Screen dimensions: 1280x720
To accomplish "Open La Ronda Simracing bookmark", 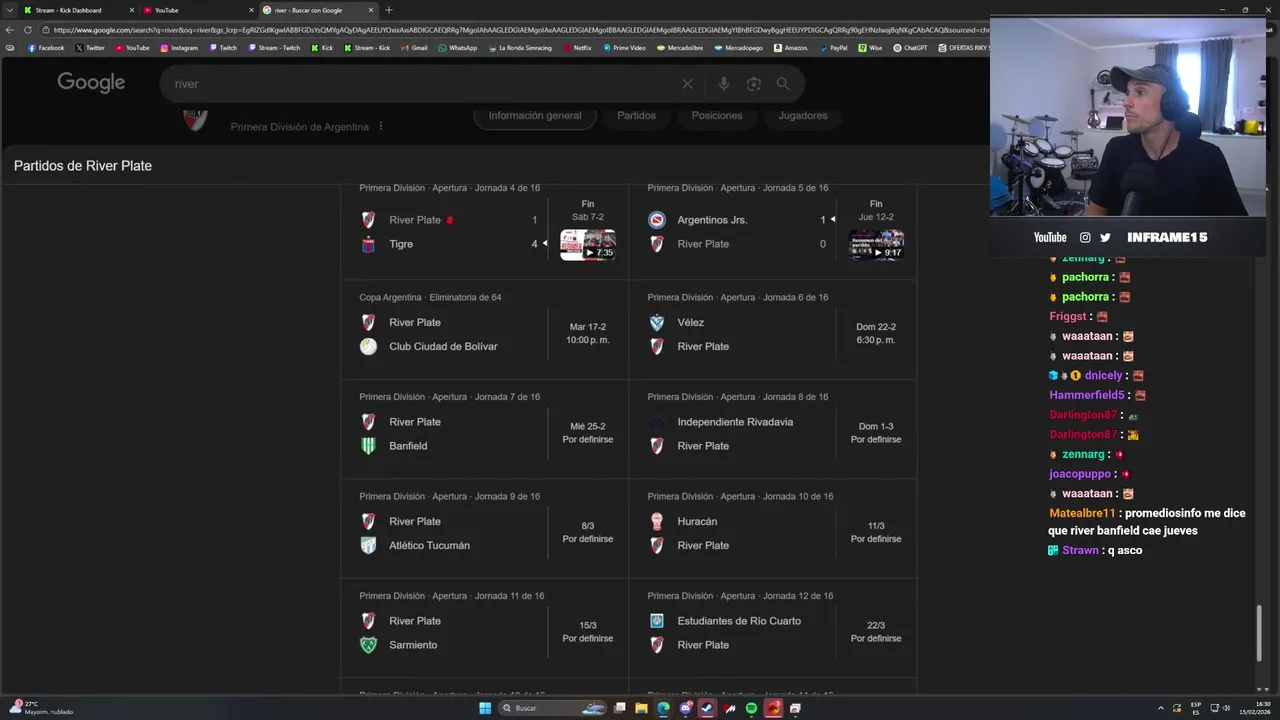I will point(520,48).
